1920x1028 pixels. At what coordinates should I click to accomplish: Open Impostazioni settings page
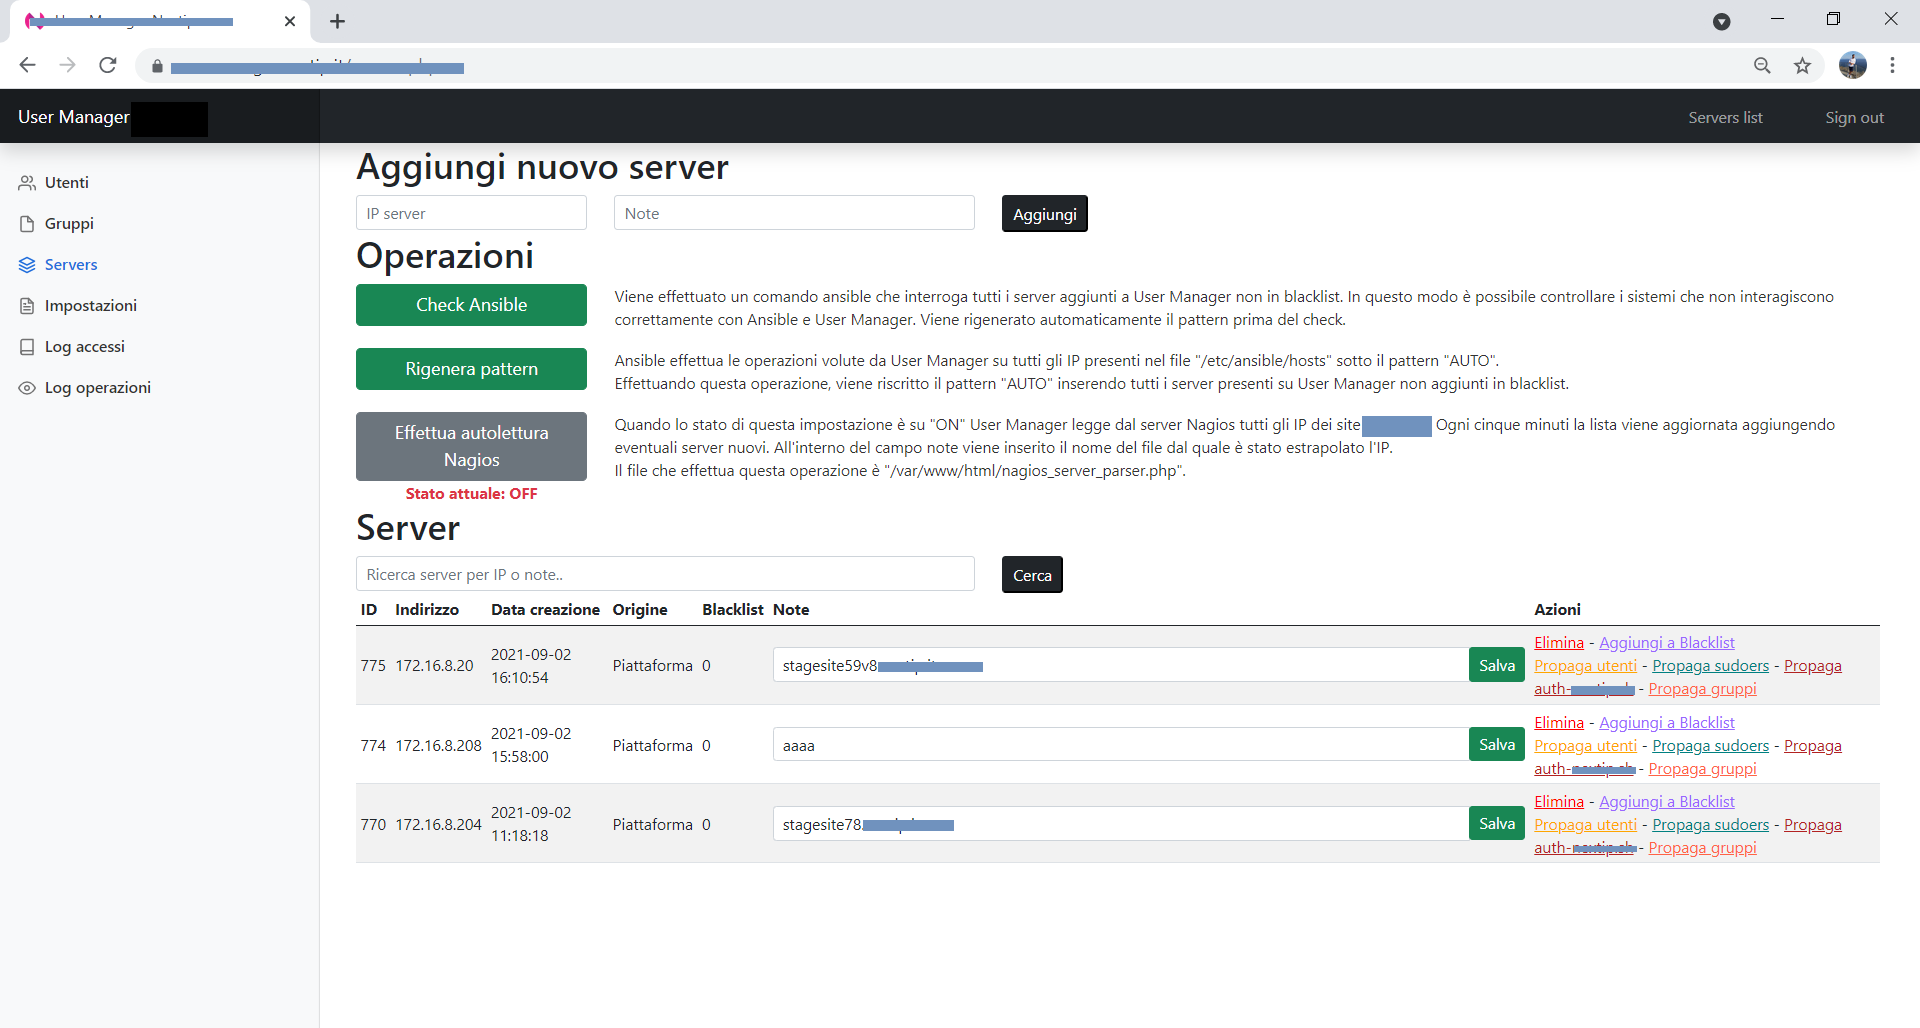click(78, 305)
